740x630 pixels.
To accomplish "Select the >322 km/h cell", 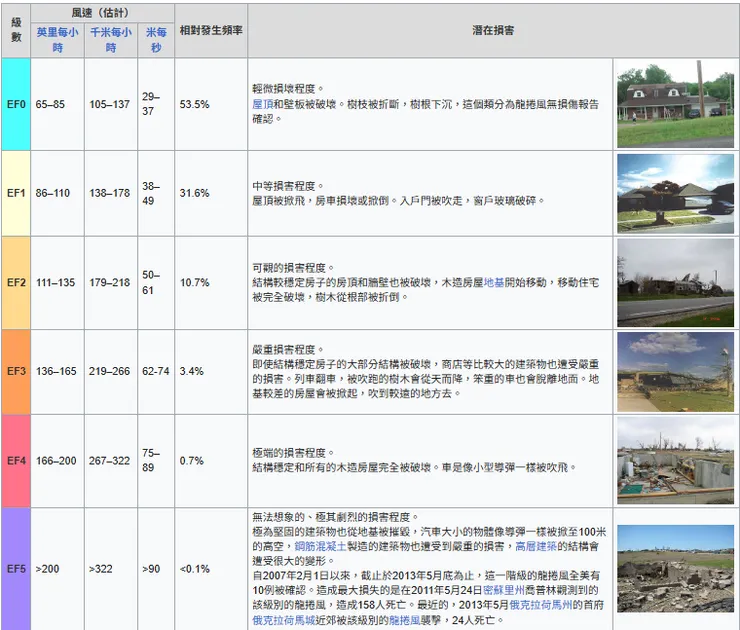I will [x=111, y=569].
